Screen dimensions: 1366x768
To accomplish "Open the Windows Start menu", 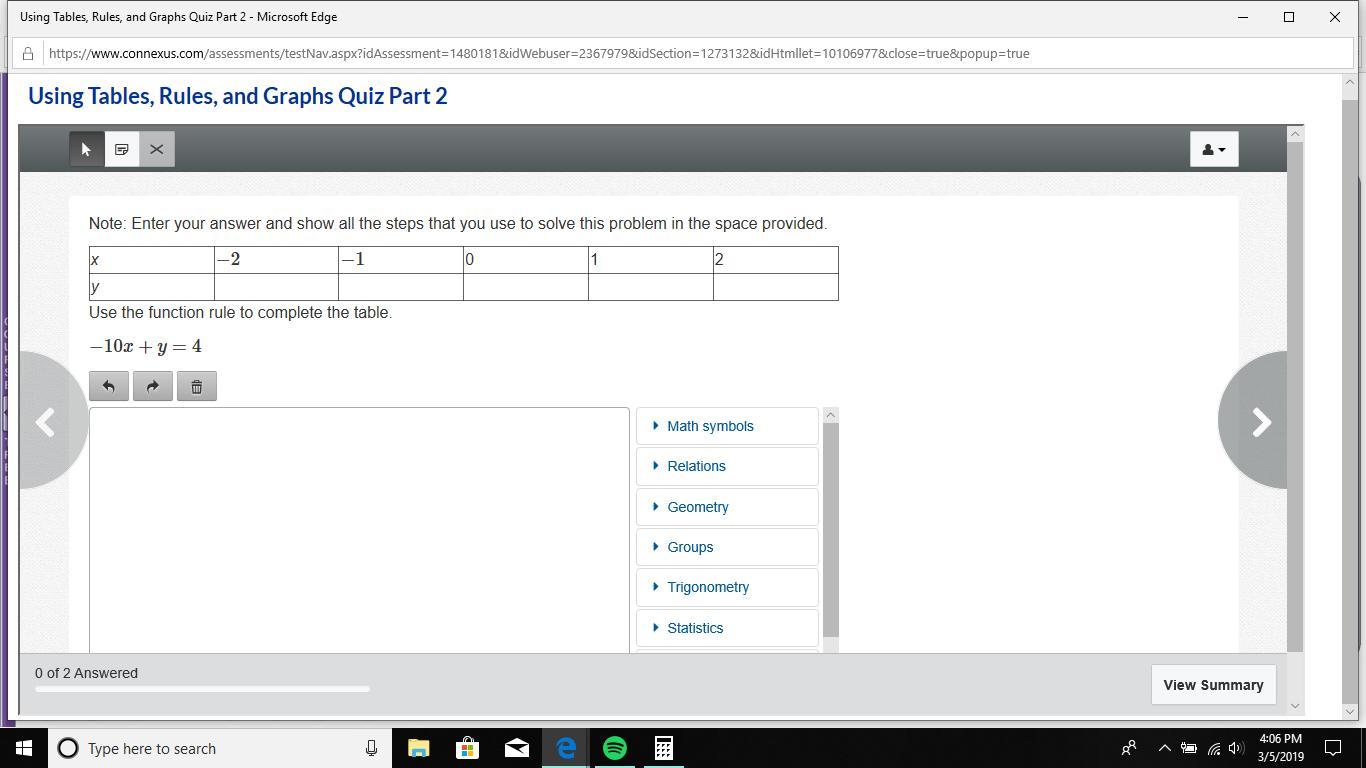I will click(24, 748).
